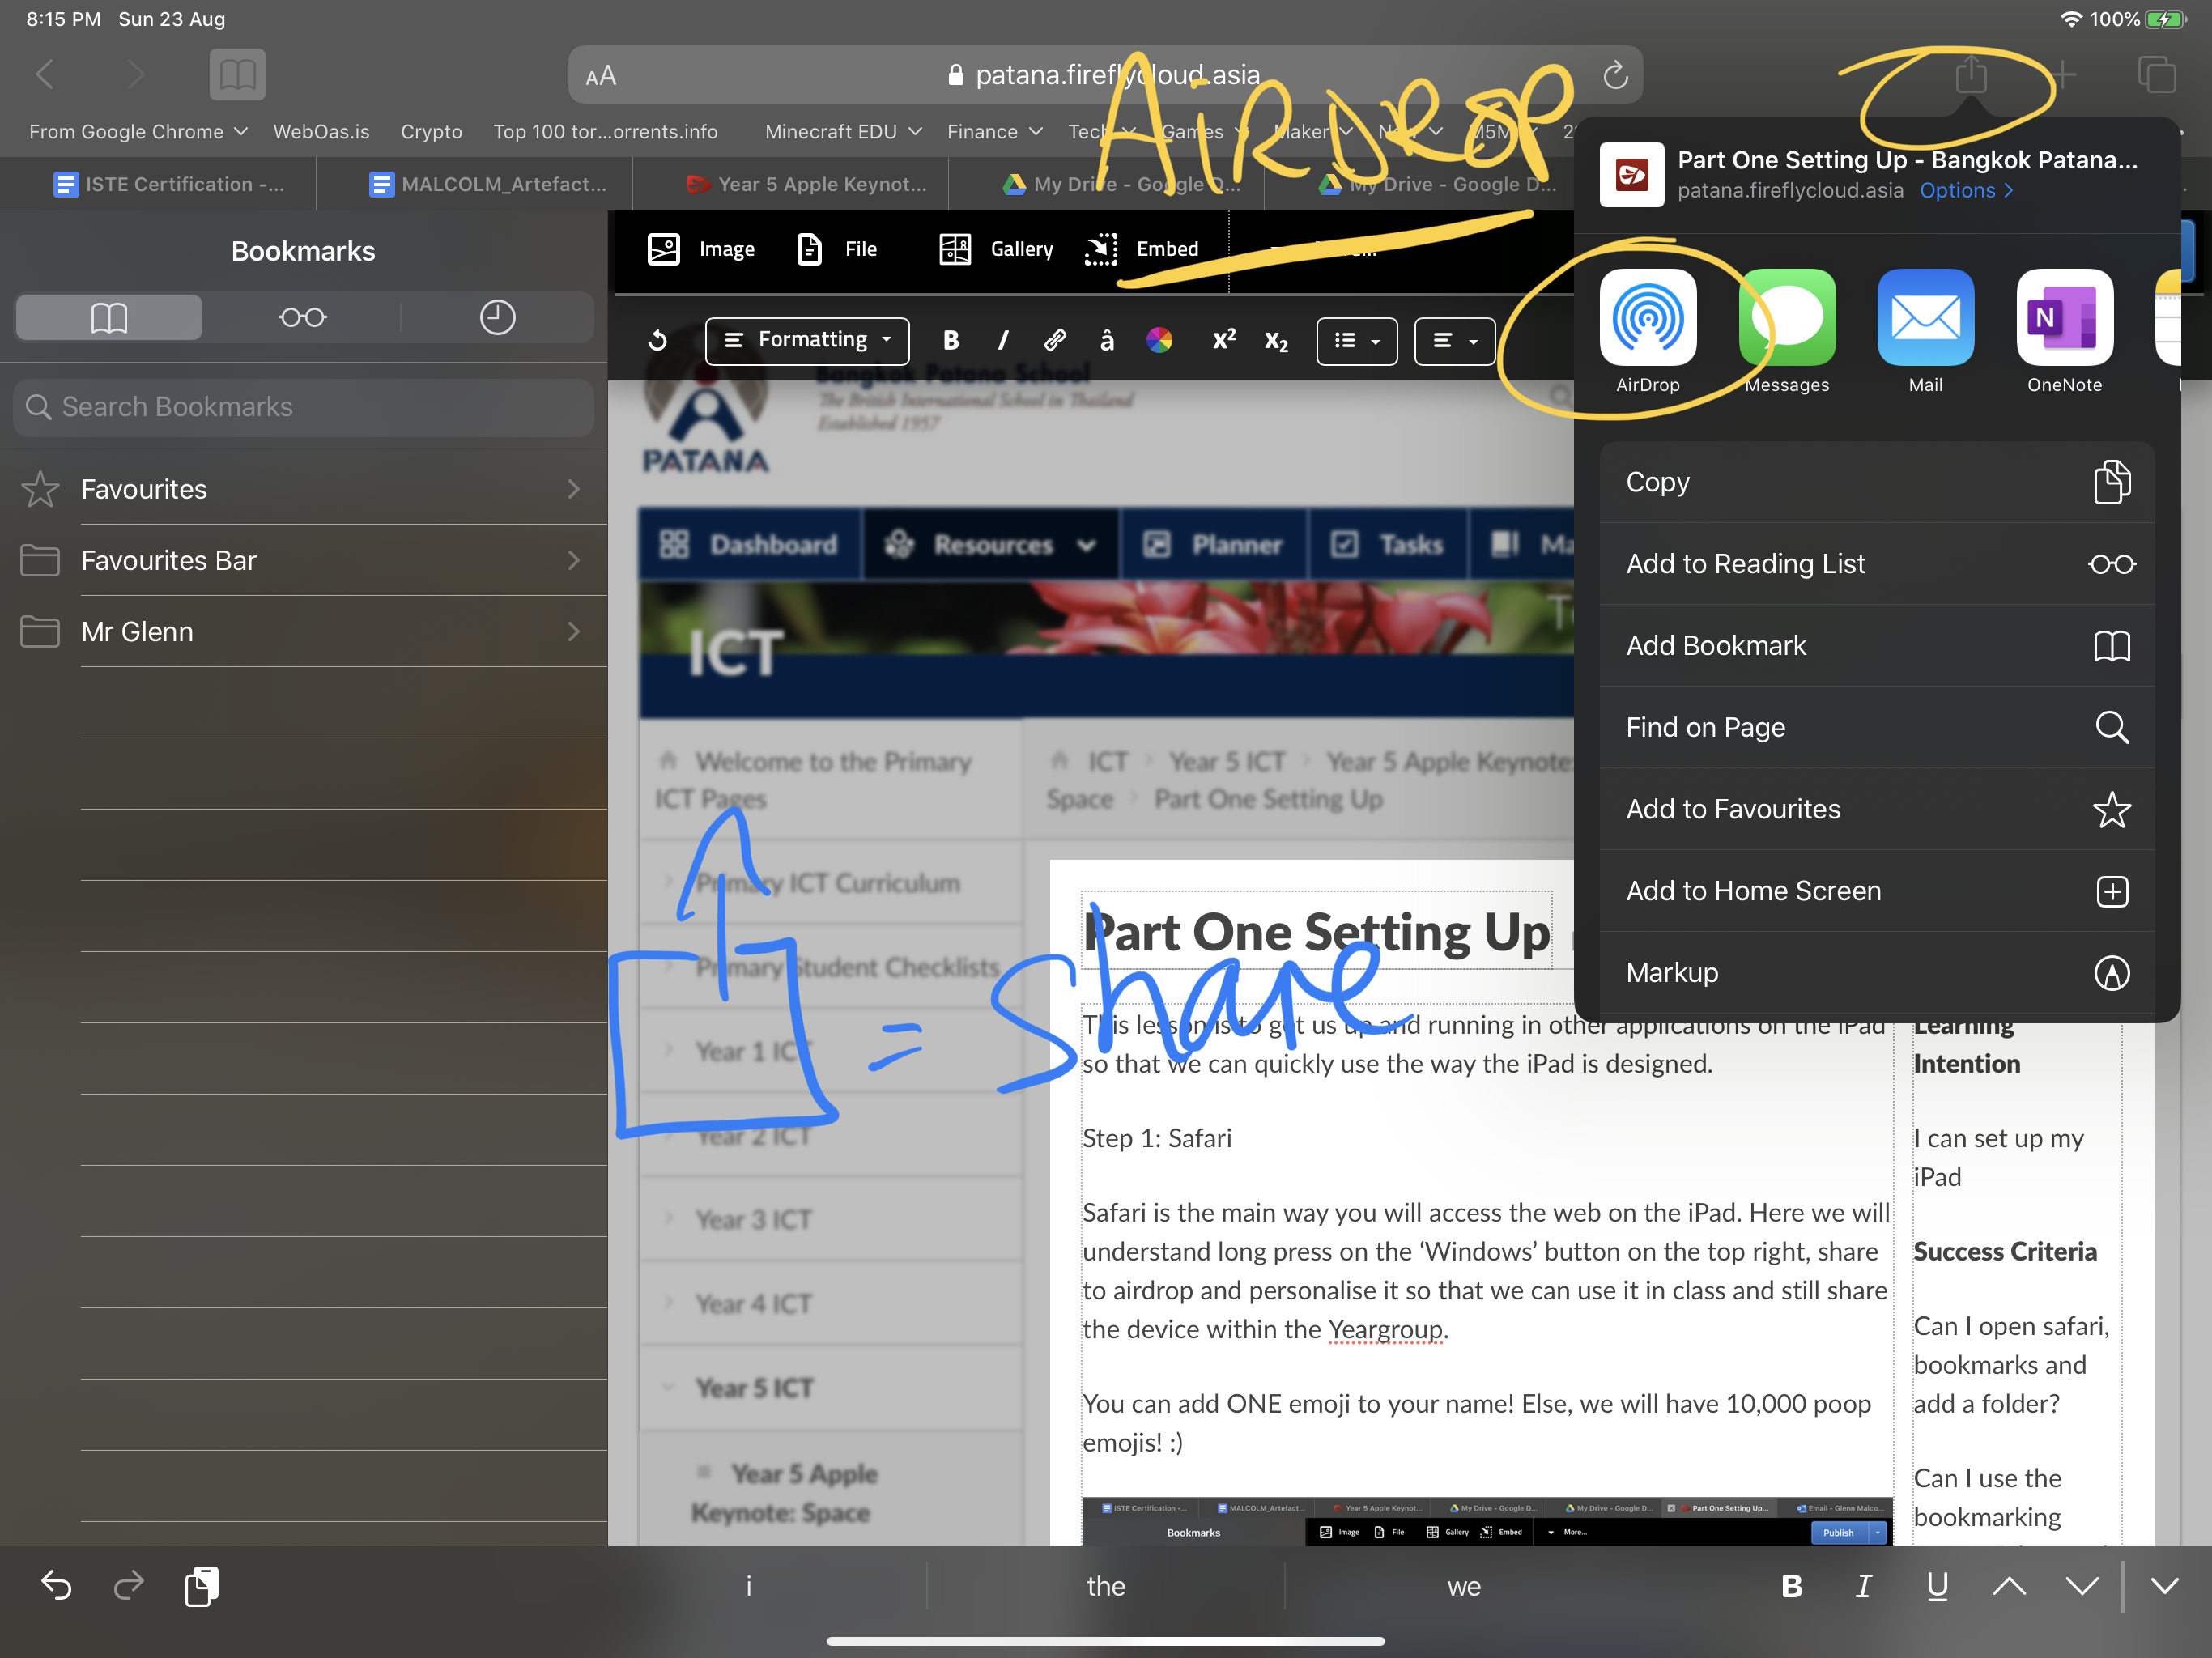Viewport: 2212px width, 1658px height.
Task: Open the AA reader view menu
Action: pos(601,76)
